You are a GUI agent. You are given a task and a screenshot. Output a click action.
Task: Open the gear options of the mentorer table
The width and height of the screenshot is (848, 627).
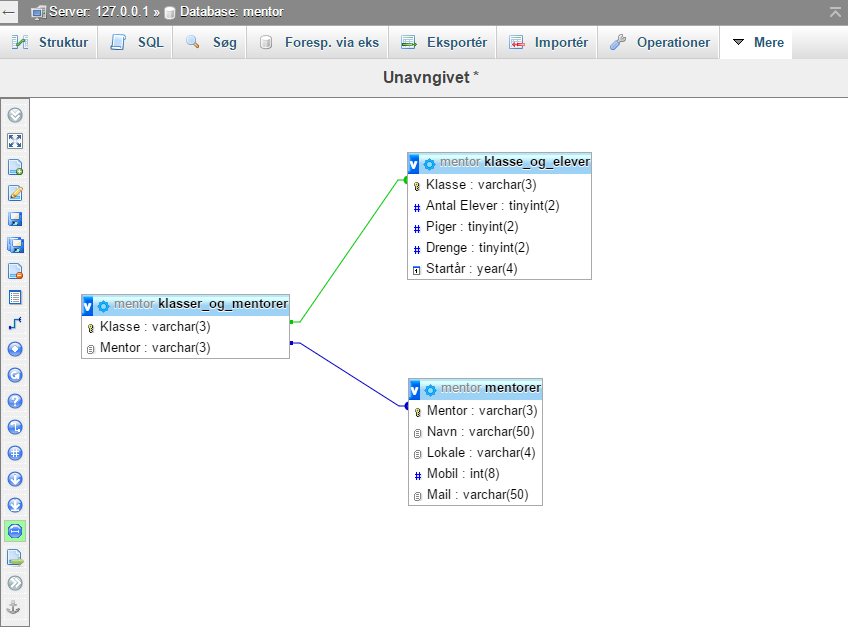[430, 390]
